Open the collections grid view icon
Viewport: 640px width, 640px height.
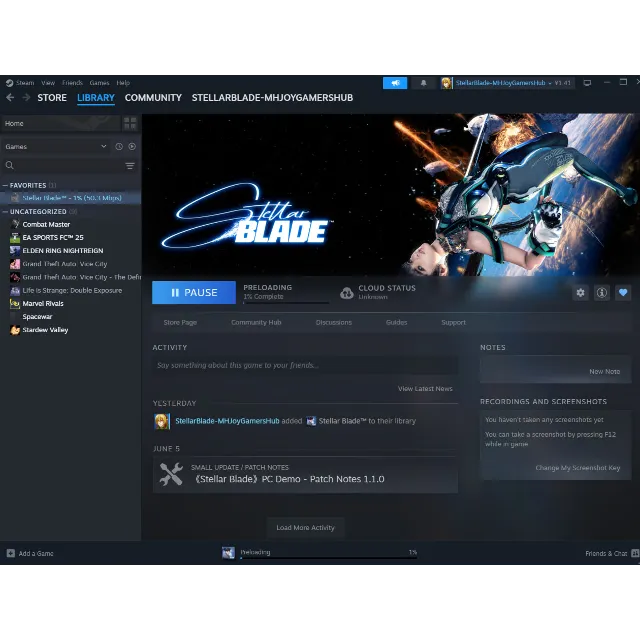130,123
